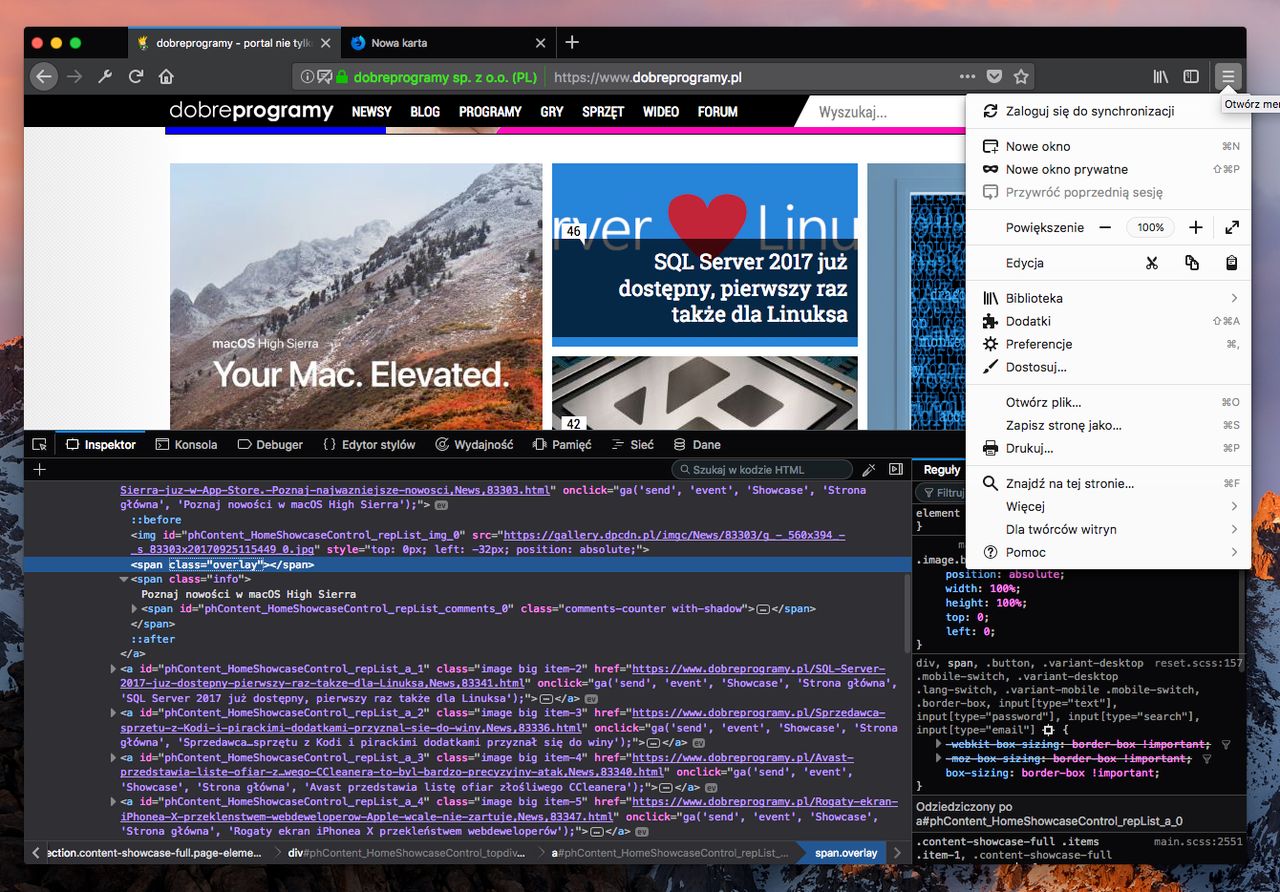Activate the element picker in devtools
This screenshot has height=892, width=1280.
point(39,444)
